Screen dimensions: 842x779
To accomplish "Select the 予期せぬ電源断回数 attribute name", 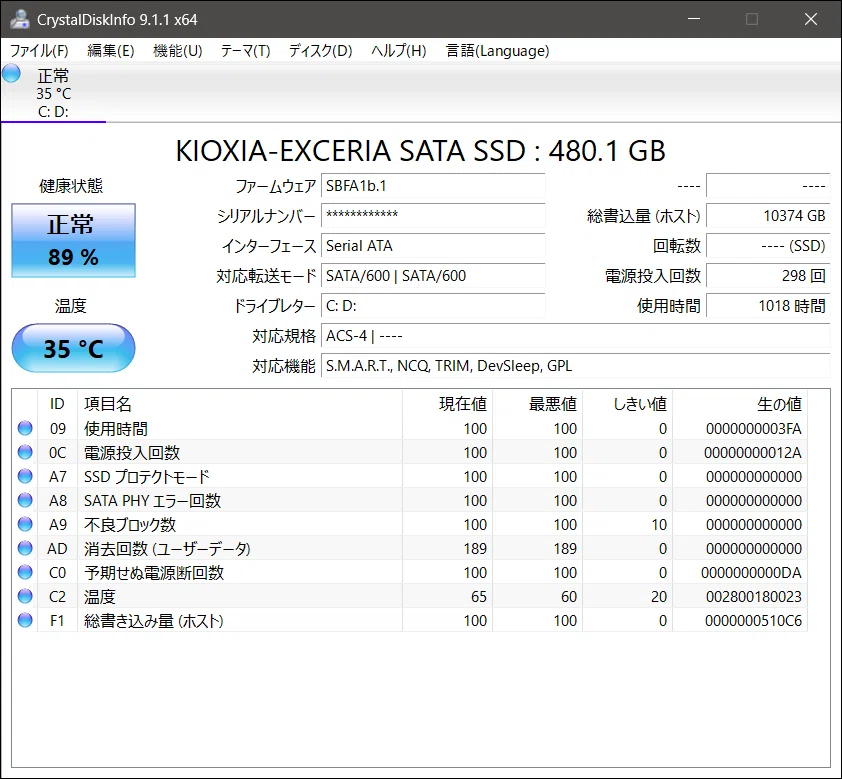I will coord(154,573).
